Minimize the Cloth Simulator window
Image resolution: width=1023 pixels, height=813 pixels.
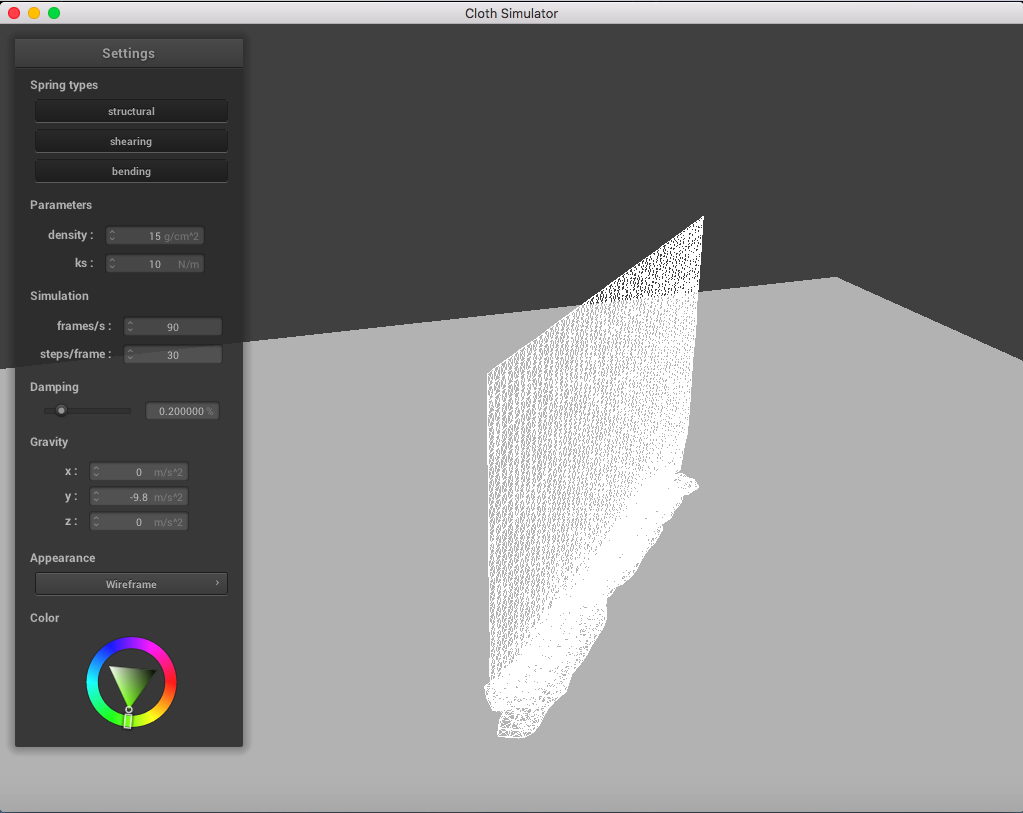[34, 13]
